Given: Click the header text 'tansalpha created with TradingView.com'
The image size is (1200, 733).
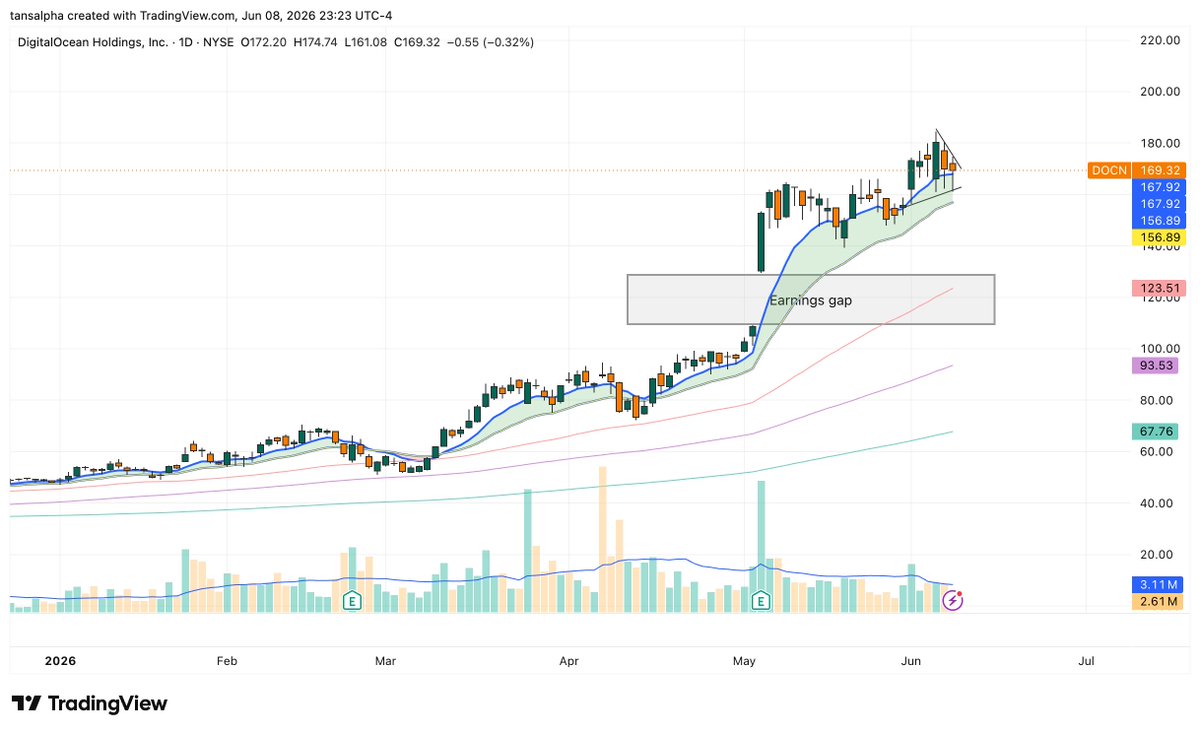Looking at the screenshot, I should click(124, 16).
